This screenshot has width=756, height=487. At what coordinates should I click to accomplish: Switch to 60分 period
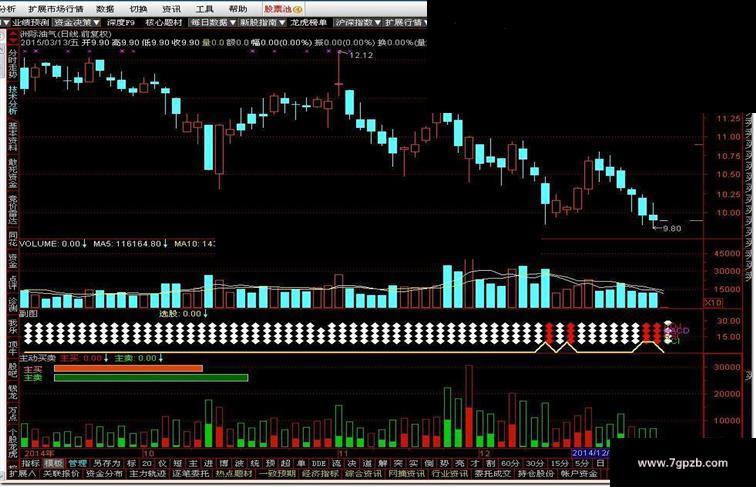[x=510, y=463]
